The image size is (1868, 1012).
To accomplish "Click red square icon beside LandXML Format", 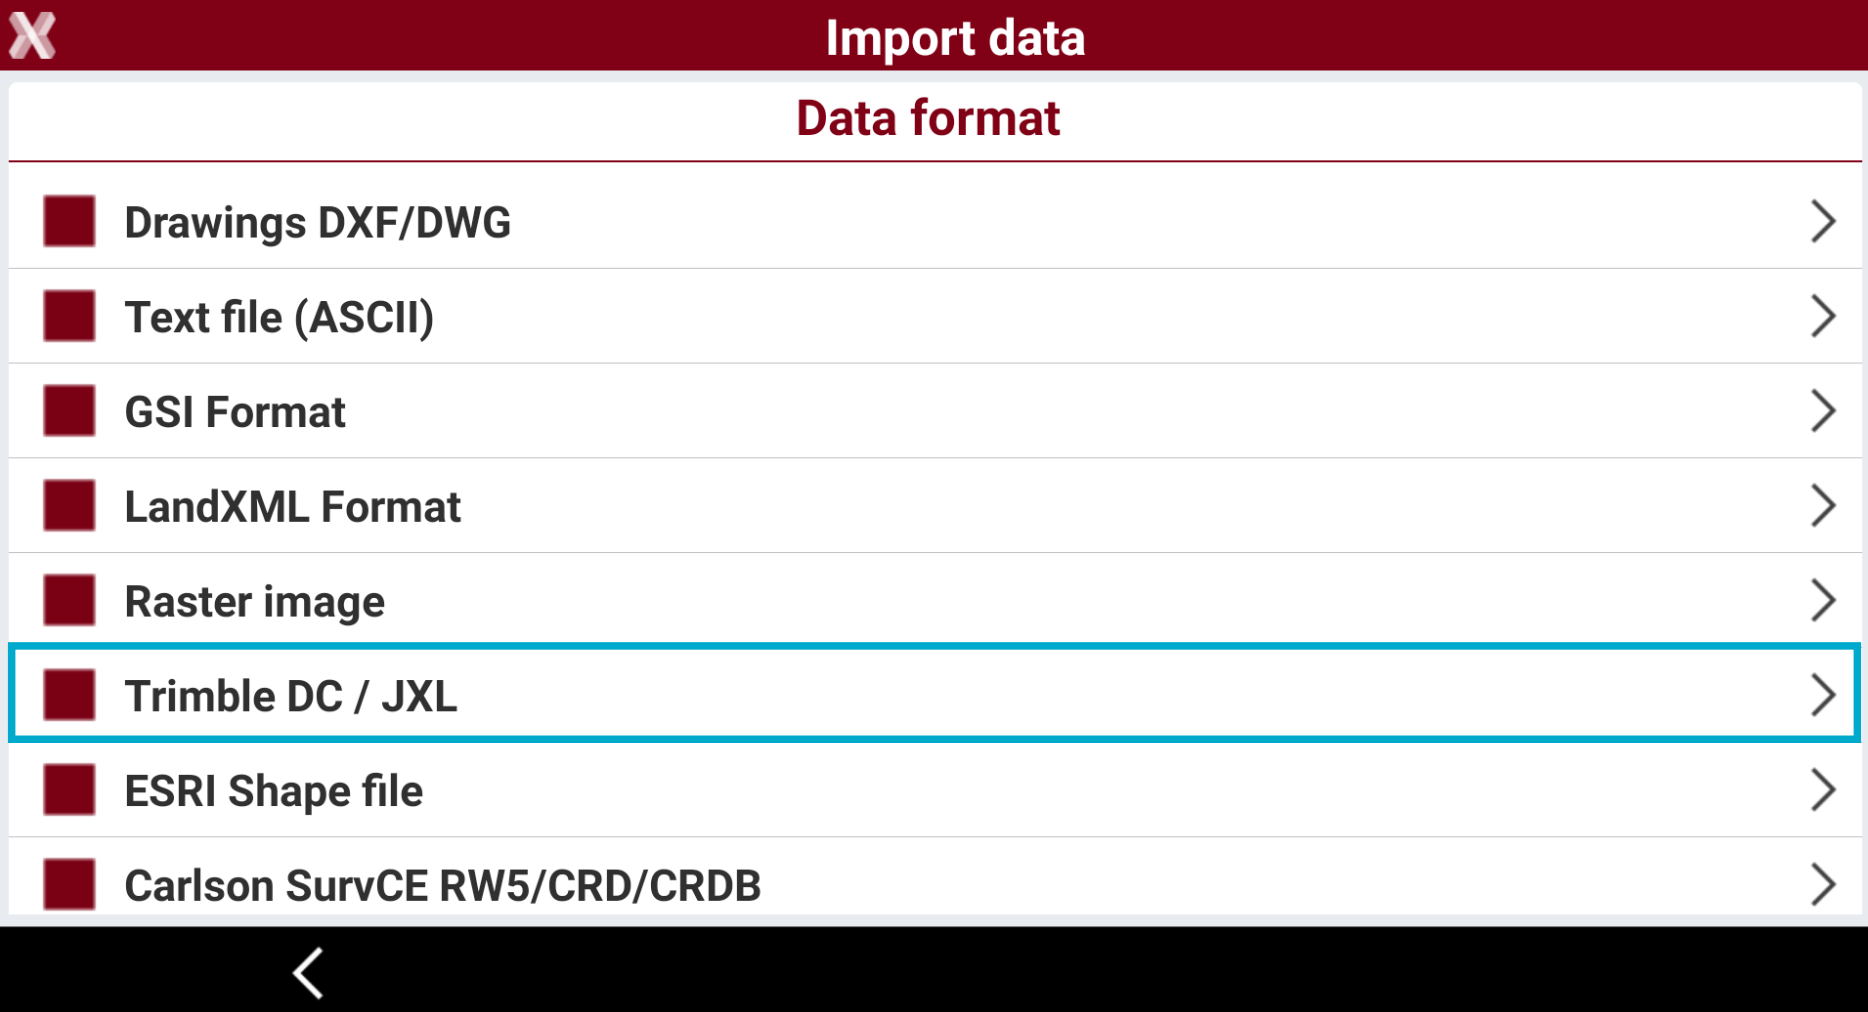I will [69, 505].
